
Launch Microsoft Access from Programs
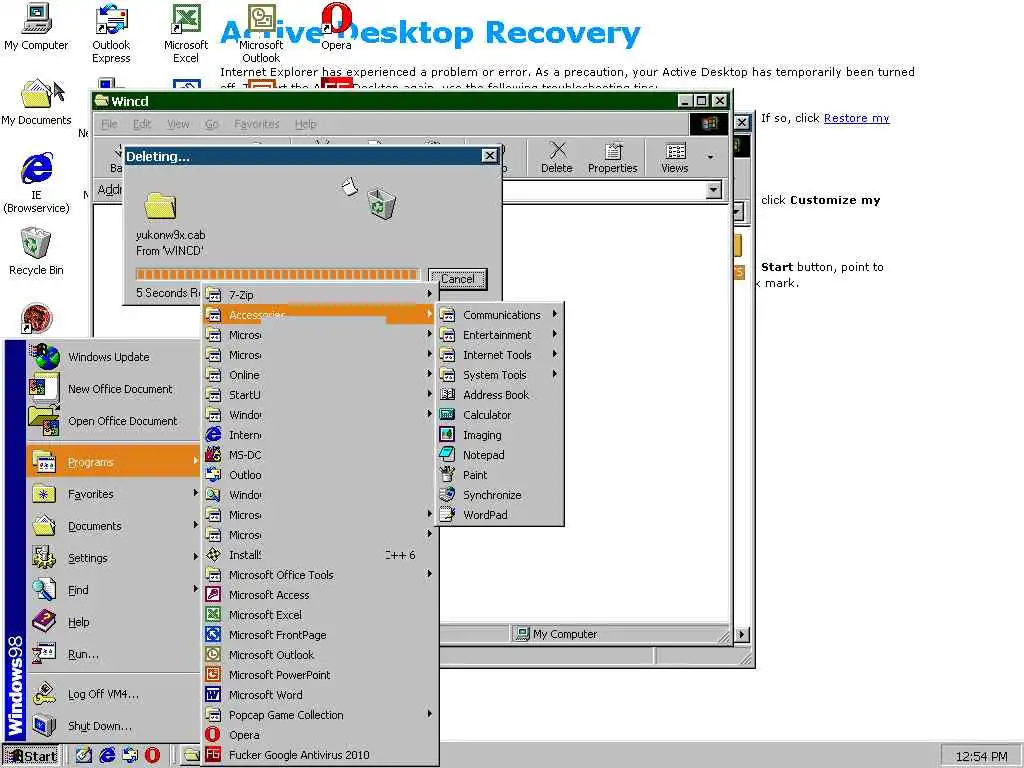[x=319, y=595]
